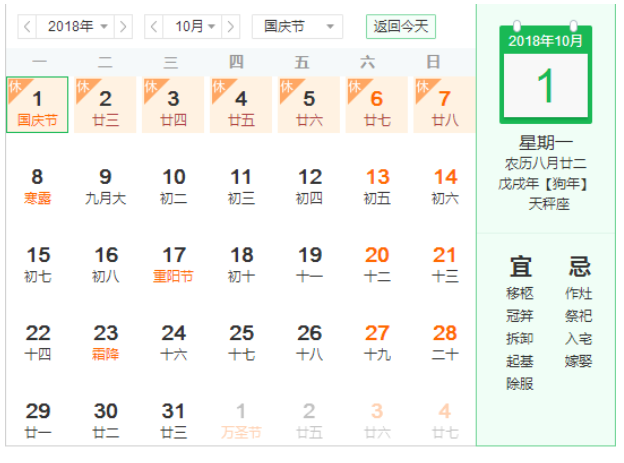Select Sunday October 14
Viewport: 624px width, 463px height.
pyautogui.click(x=445, y=186)
